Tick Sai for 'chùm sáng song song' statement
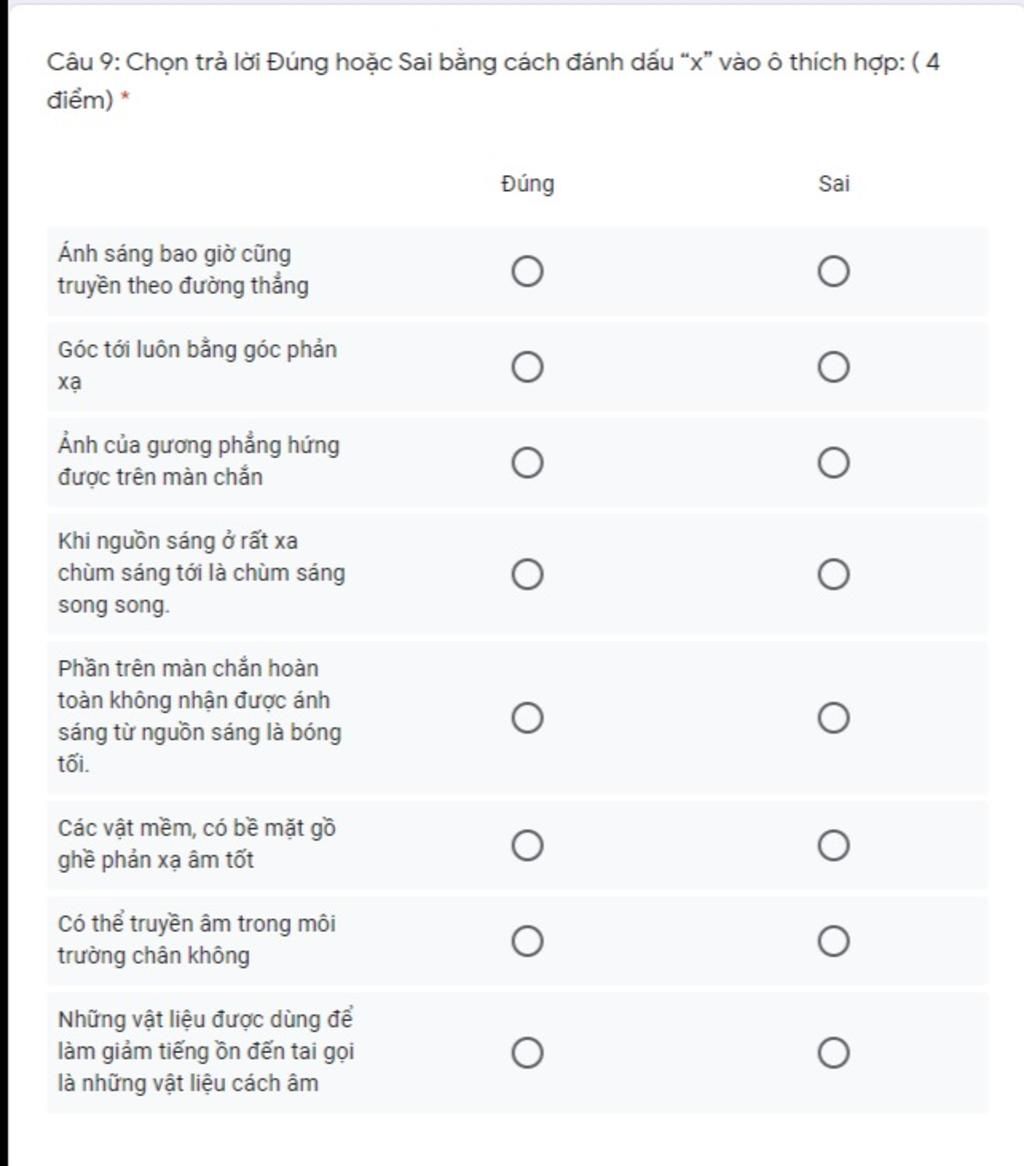1024x1166 pixels. (x=834, y=574)
